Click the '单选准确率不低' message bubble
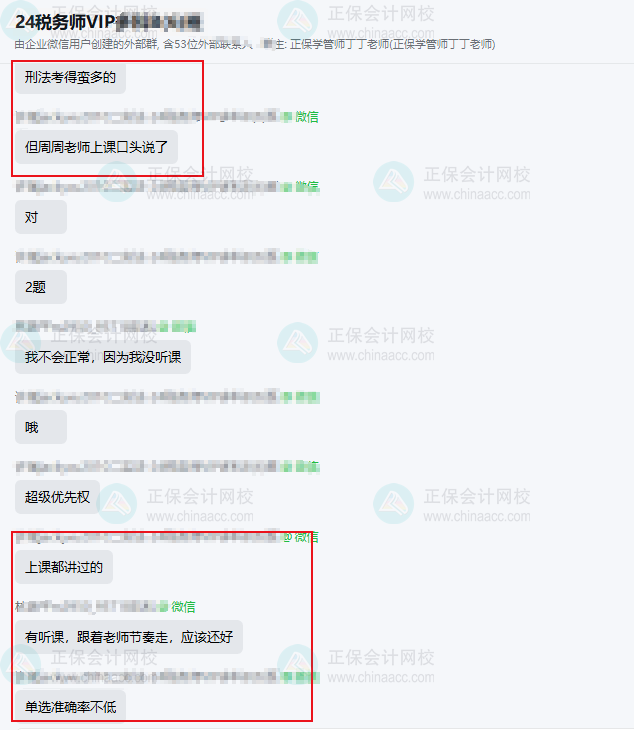 (x=70, y=707)
